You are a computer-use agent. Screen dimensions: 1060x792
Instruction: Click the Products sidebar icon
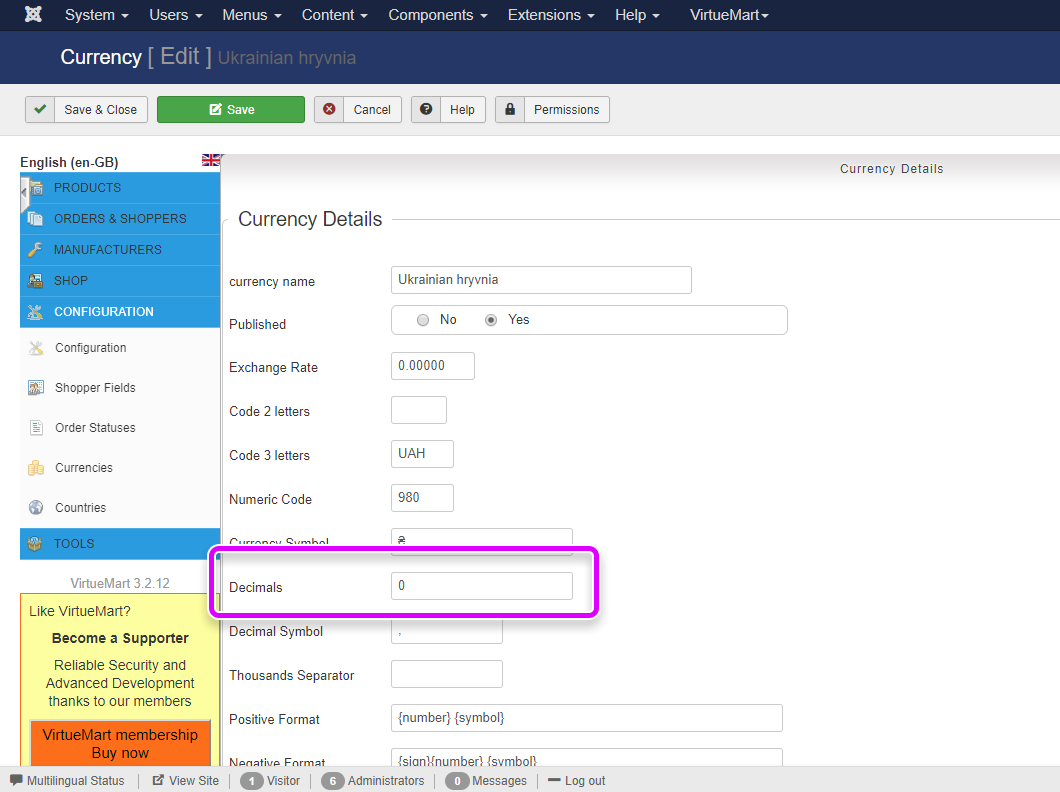pos(37,188)
